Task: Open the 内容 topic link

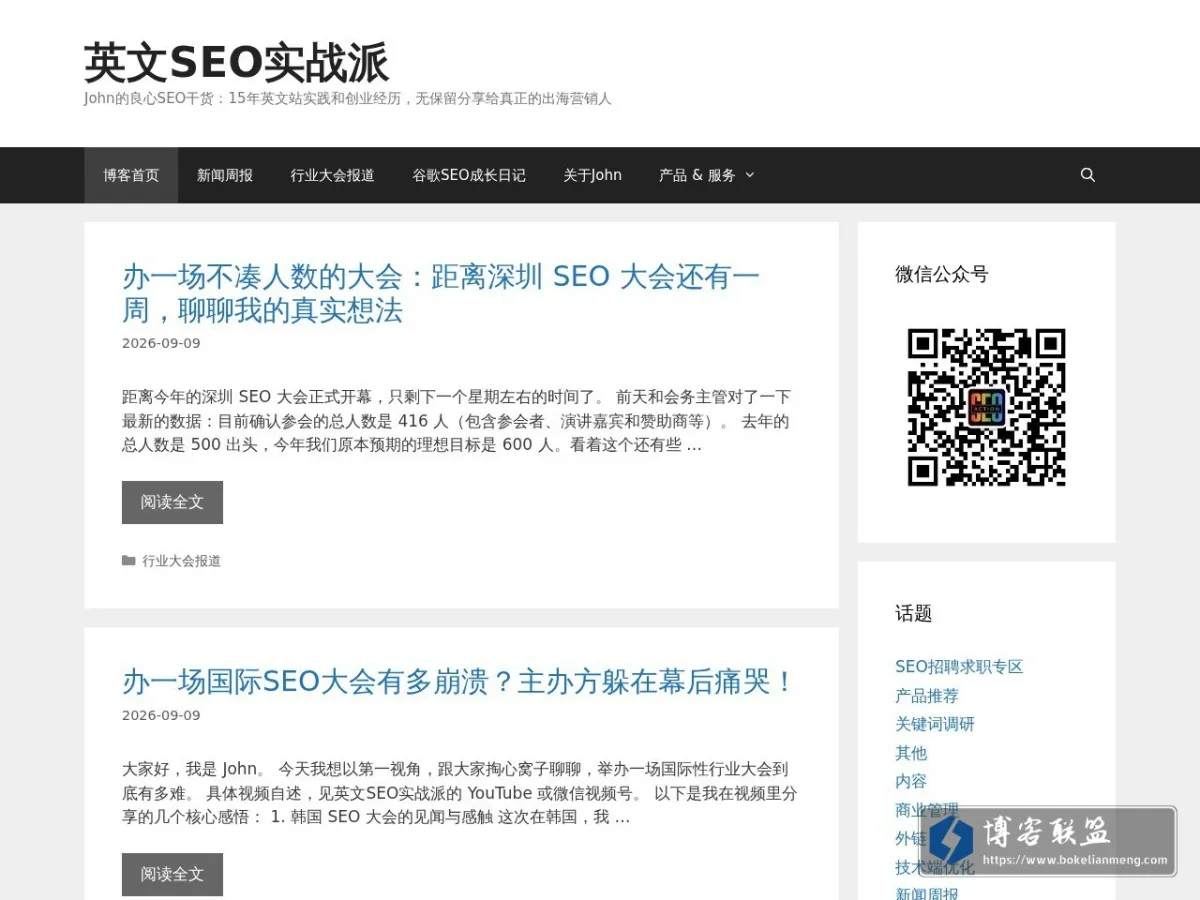Action: tap(911, 781)
